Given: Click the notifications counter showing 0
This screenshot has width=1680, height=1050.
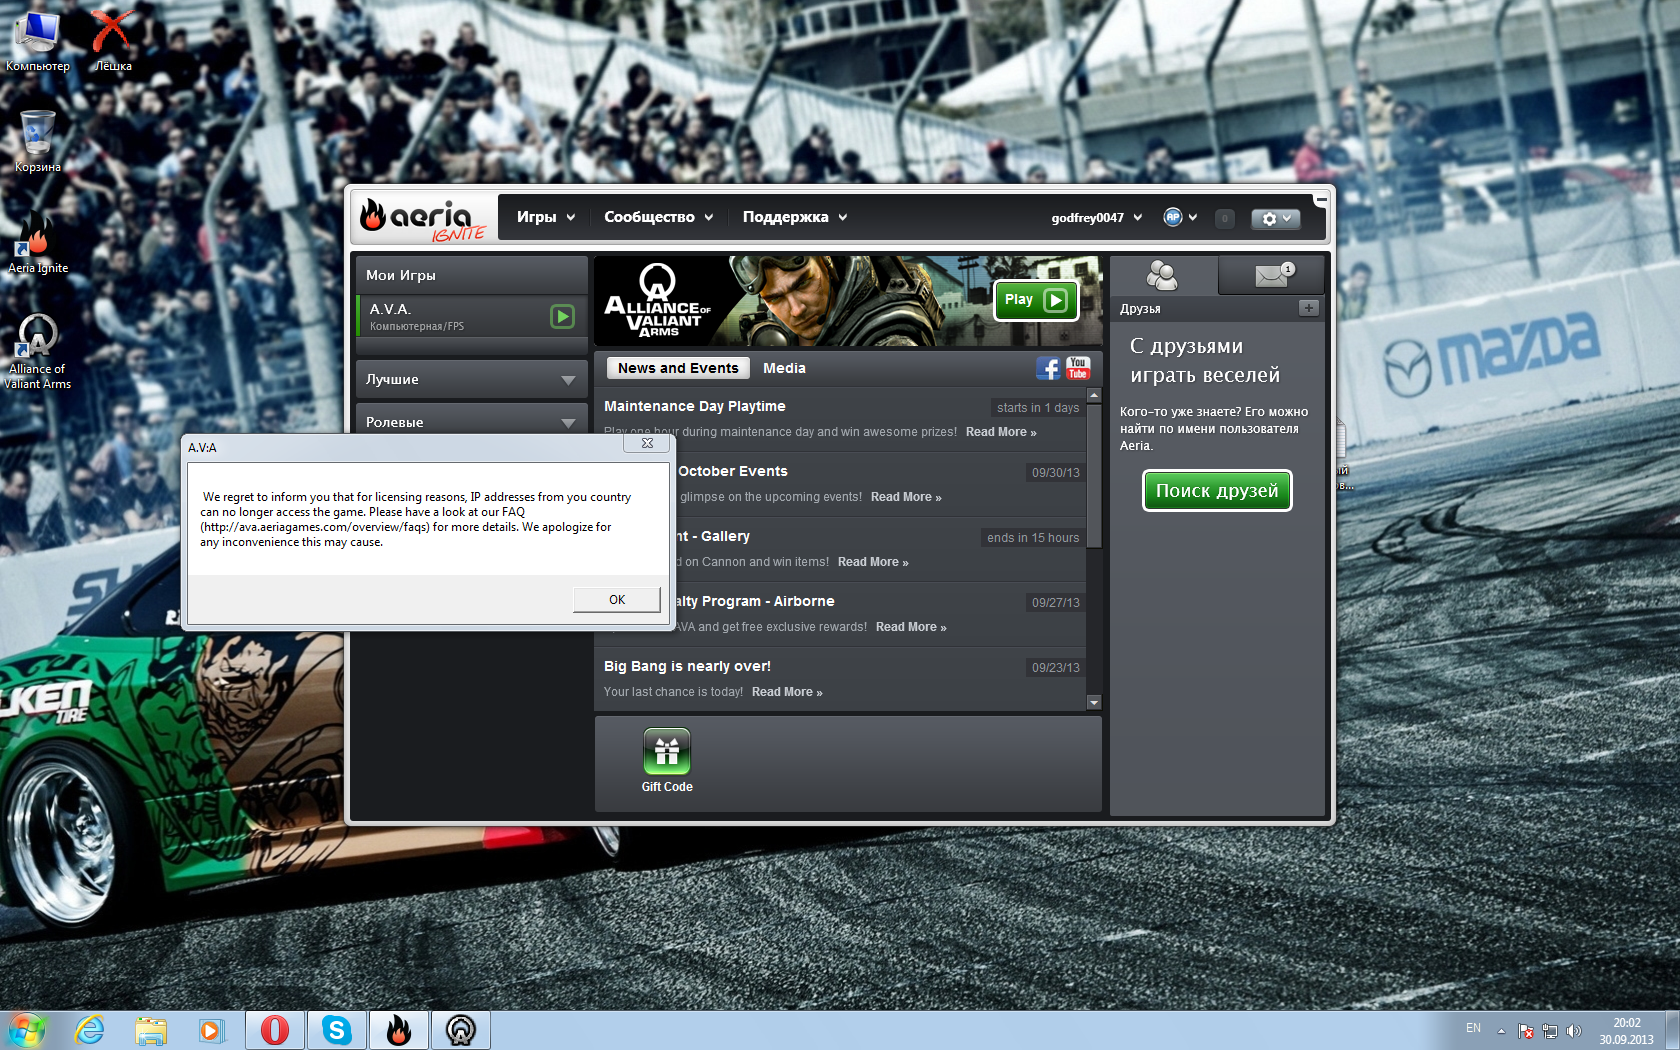Looking at the screenshot, I should (x=1225, y=218).
